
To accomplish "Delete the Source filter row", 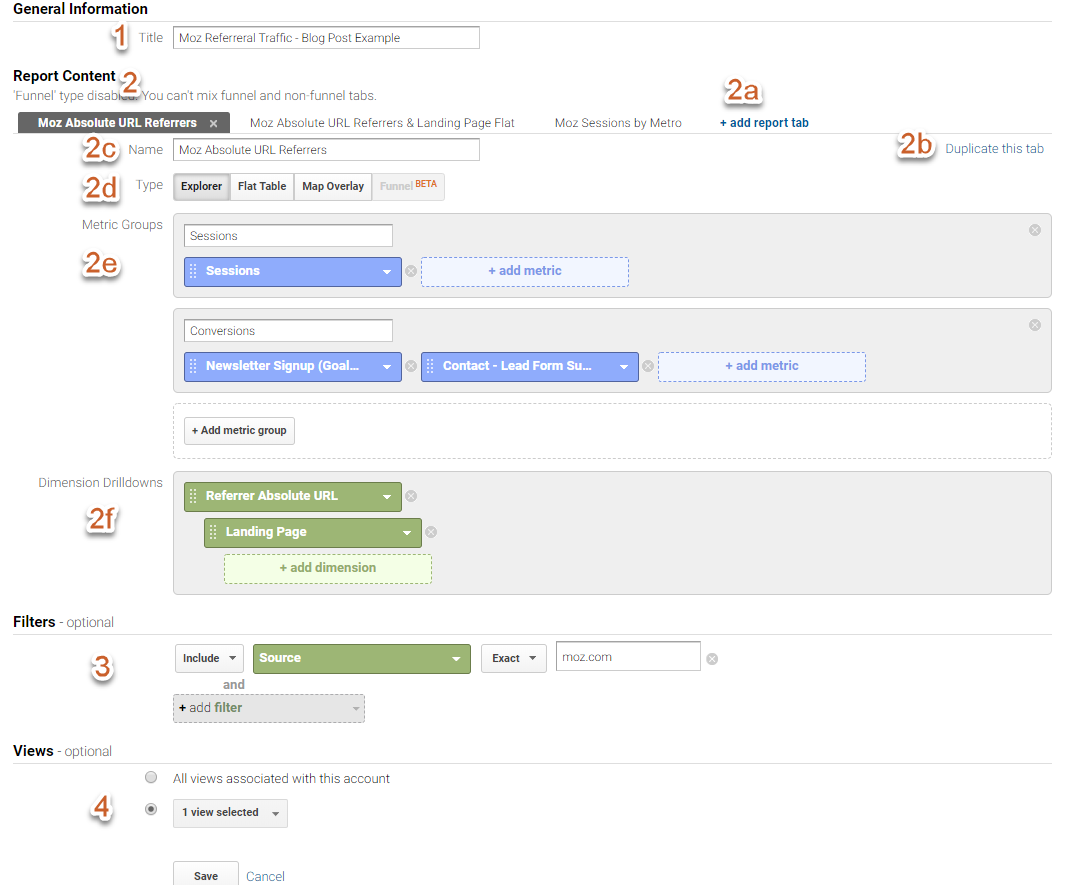I will pyautogui.click(x=712, y=659).
